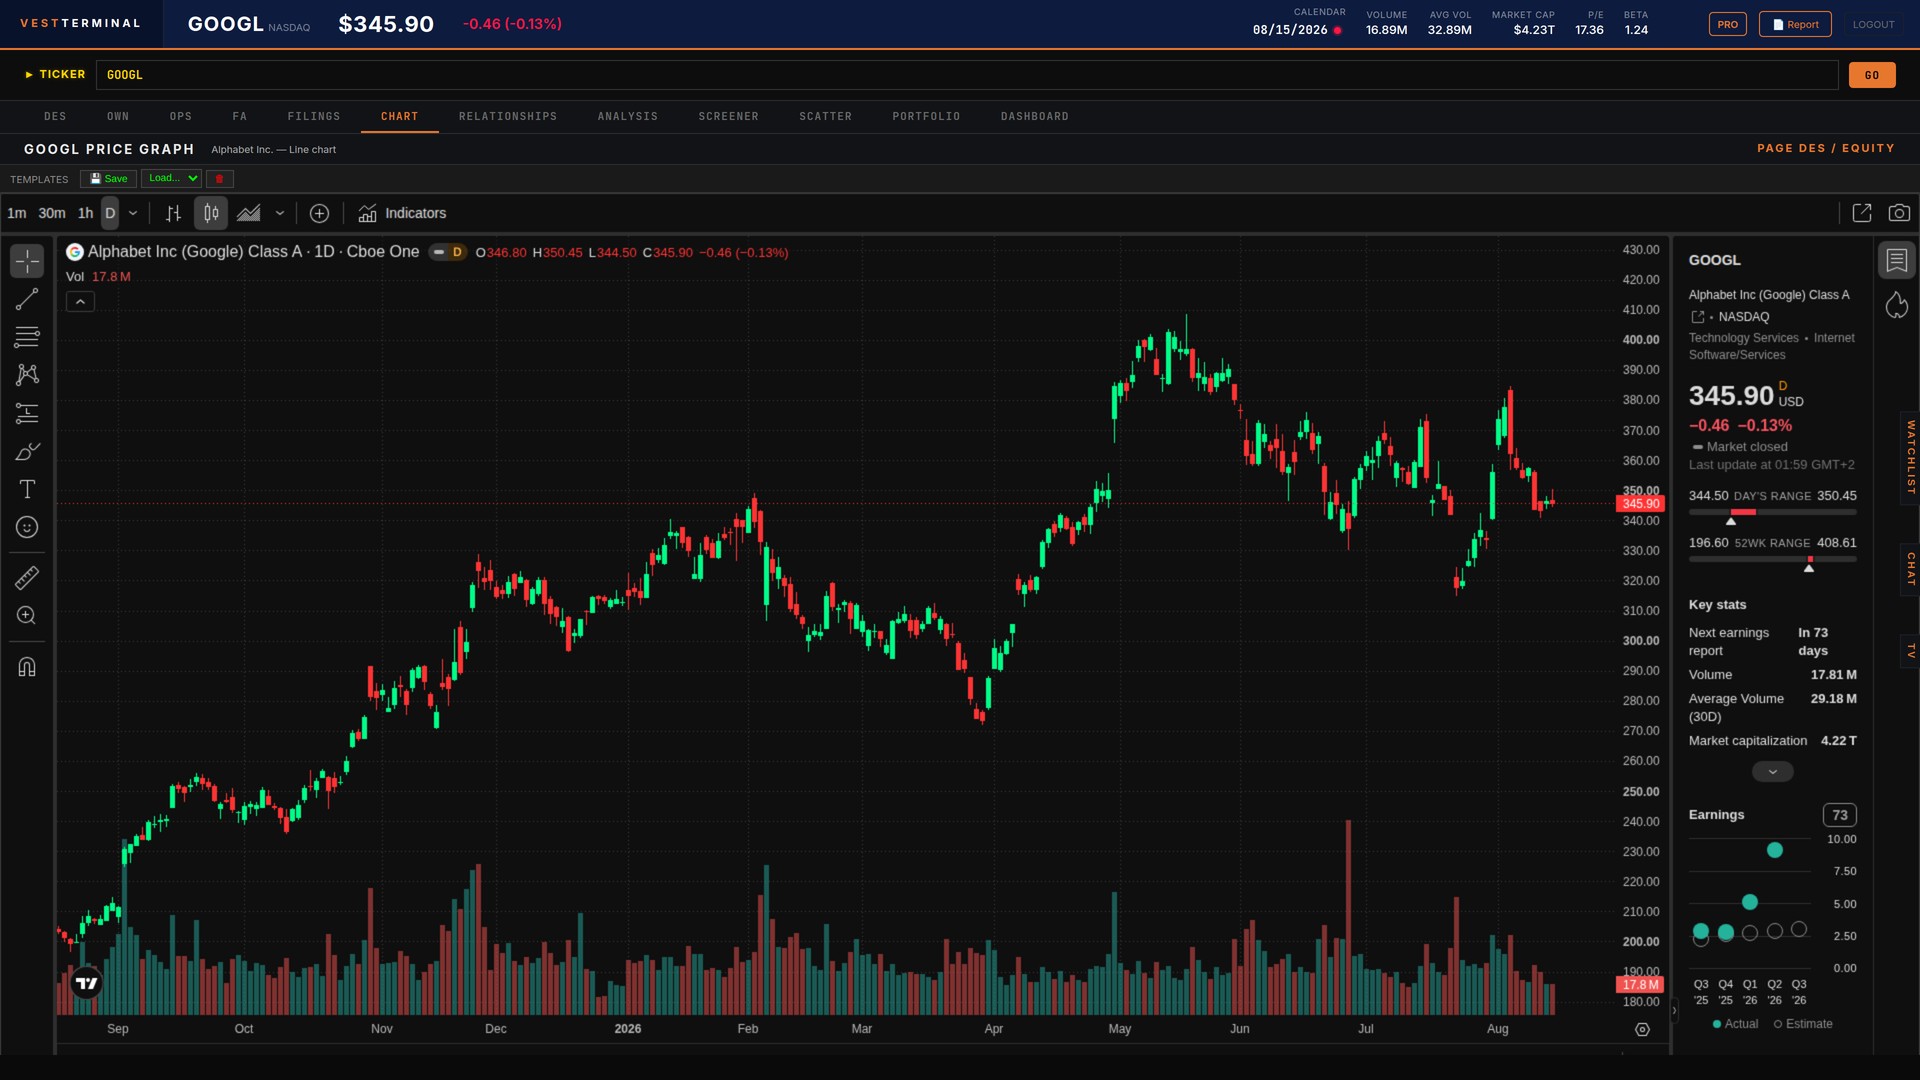Screen dimensions: 1920x1080
Task: Click the day's range slider bar
Action: pyautogui.click(x=1772, y=512)
